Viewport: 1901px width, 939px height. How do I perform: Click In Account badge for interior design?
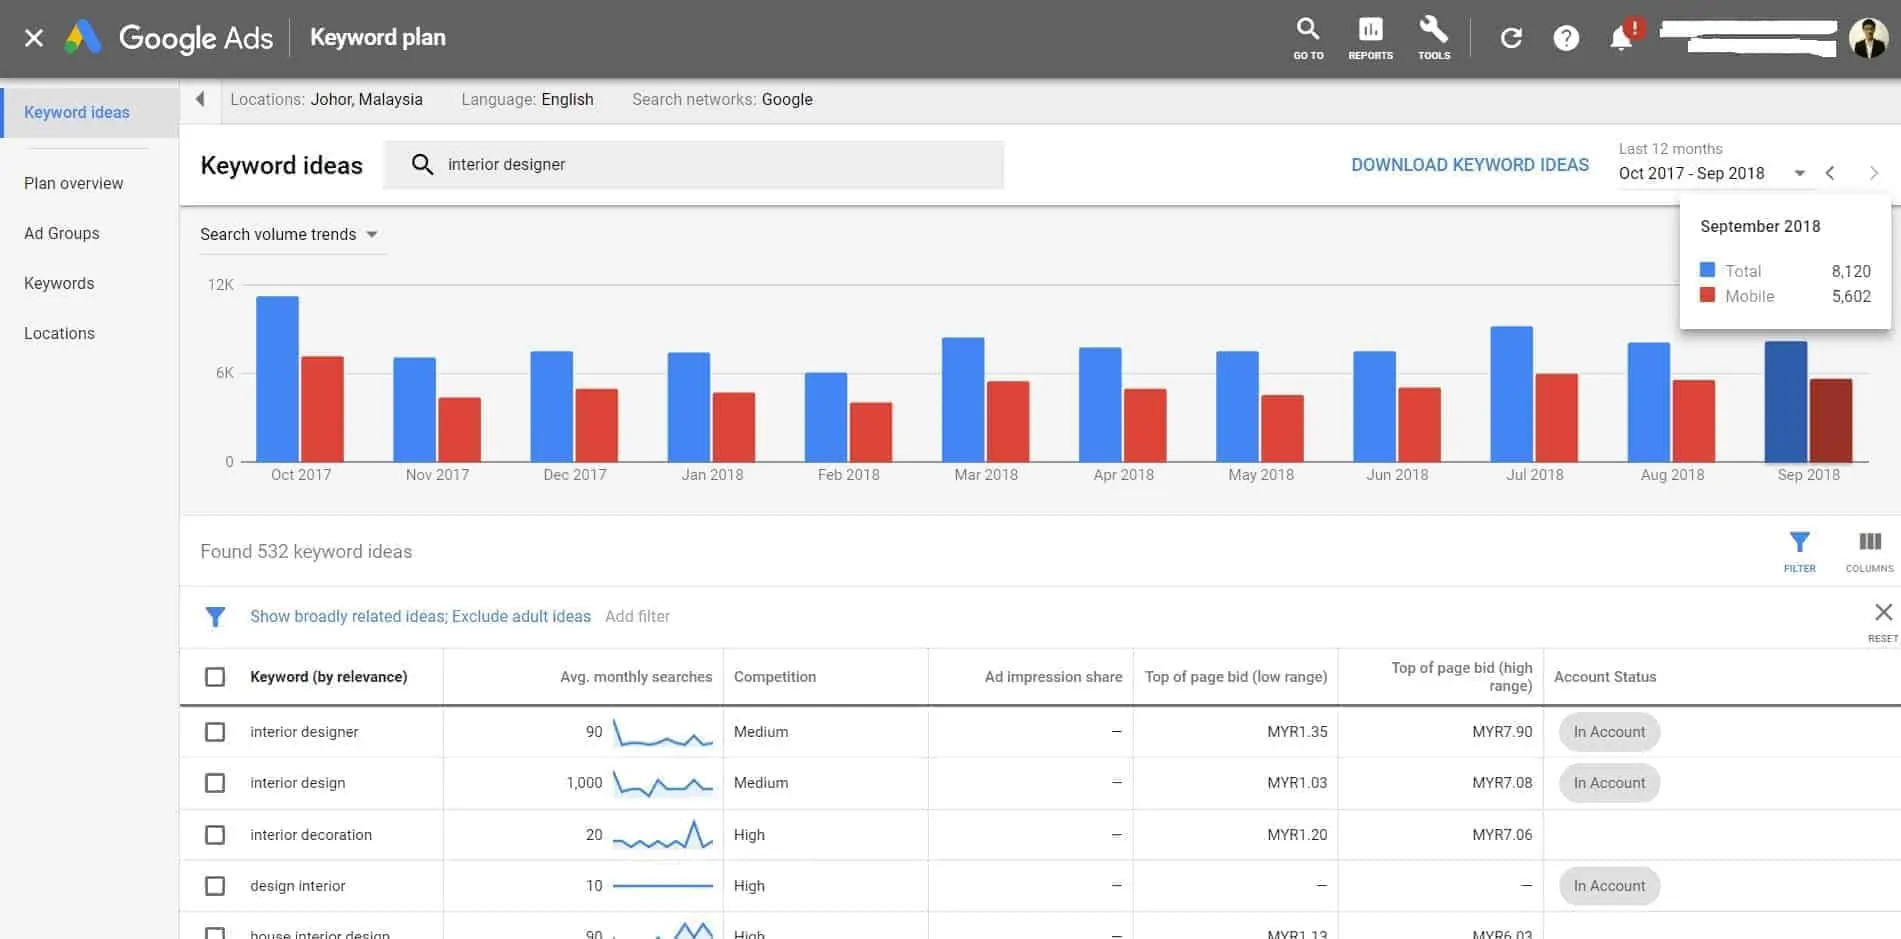tap(1609, 783)
